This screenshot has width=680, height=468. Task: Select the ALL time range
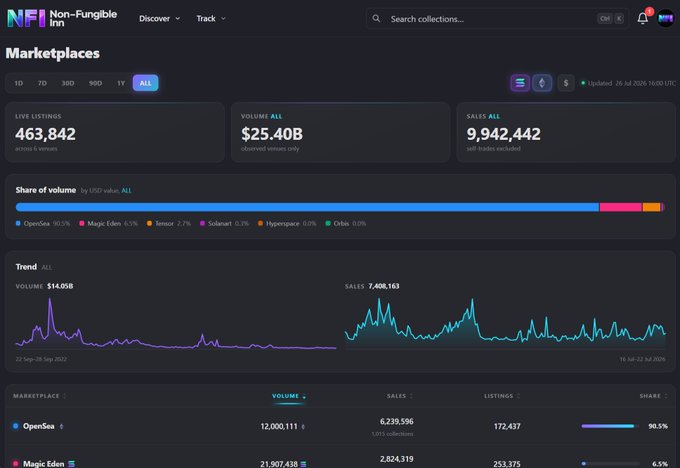tap(146, 83)
